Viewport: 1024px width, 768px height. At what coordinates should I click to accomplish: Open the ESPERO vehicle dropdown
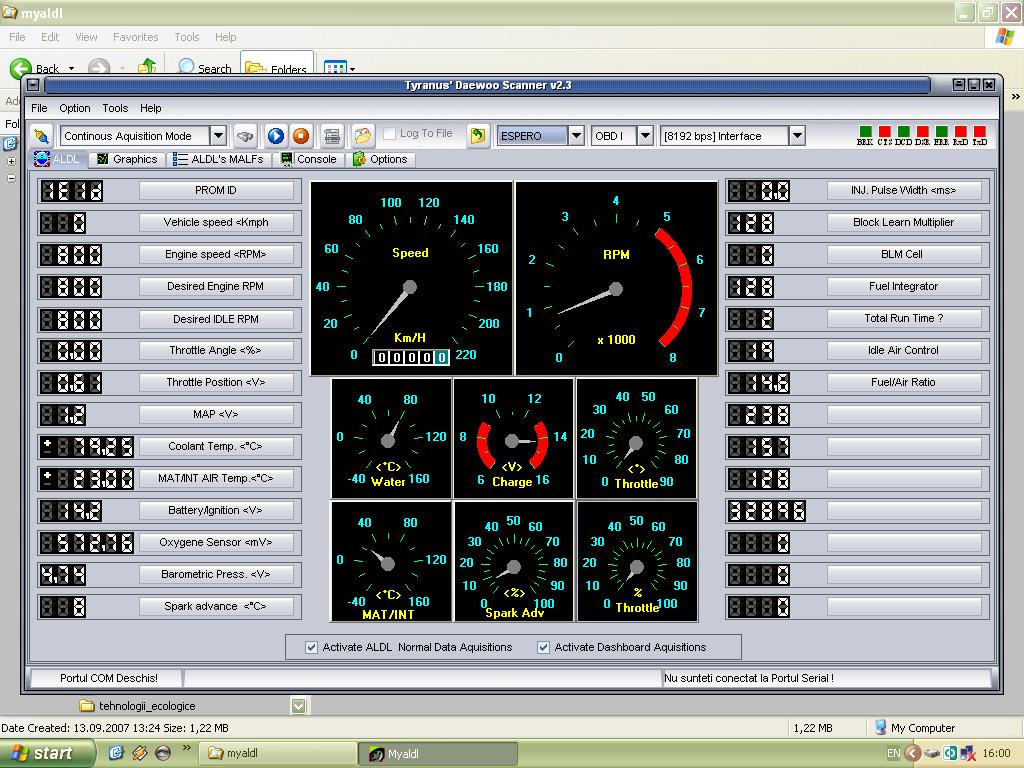tap(576, 136)
